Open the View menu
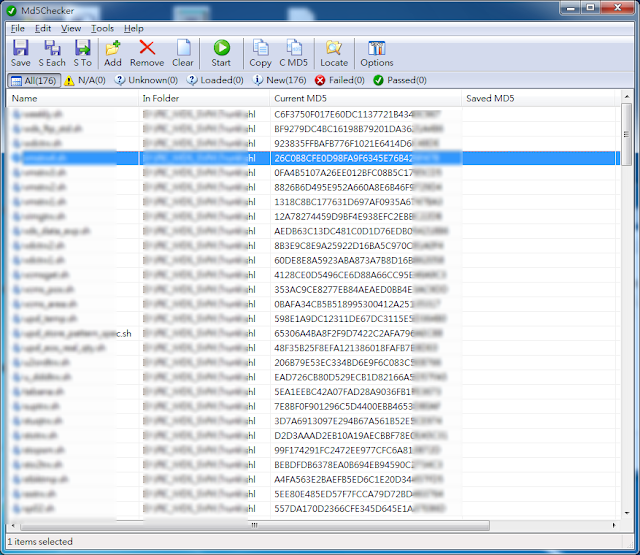The height and width of the screenshot is (555, 640). pos(71,29)
